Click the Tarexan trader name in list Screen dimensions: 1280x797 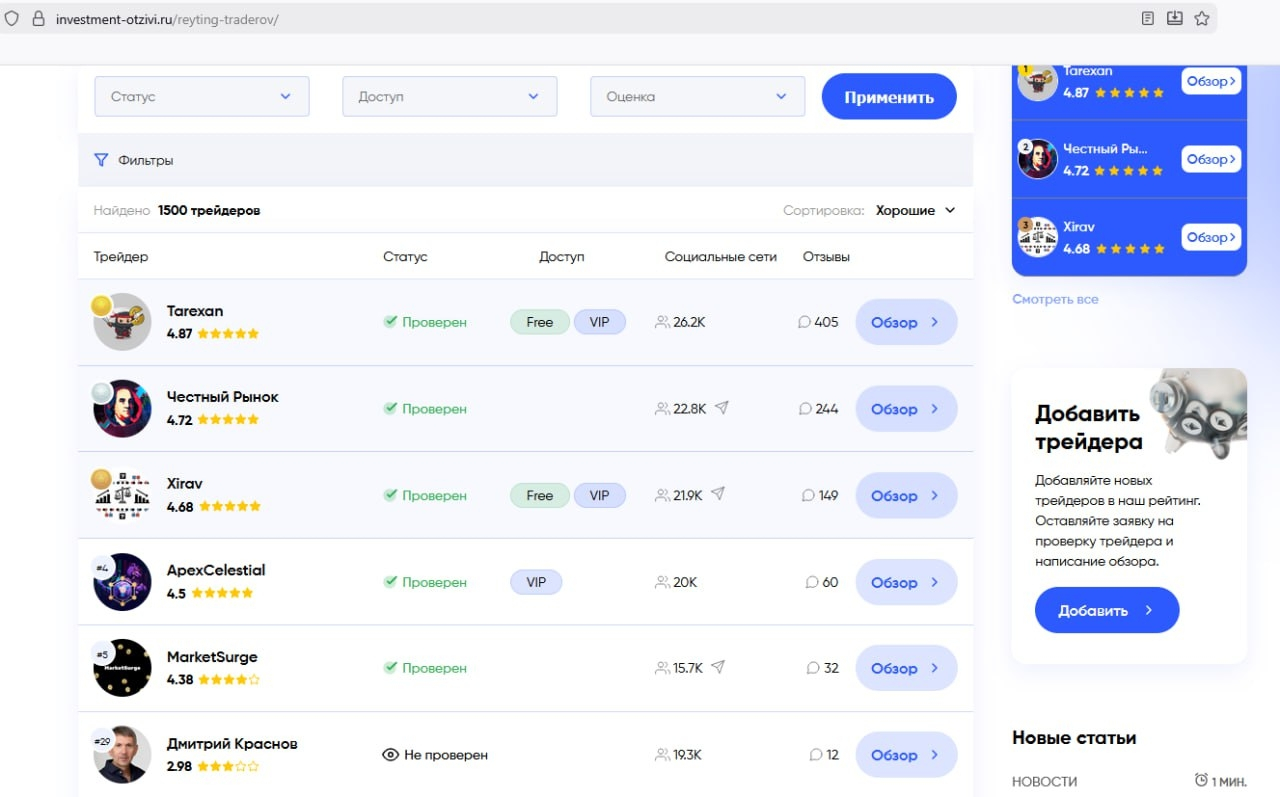195,311
